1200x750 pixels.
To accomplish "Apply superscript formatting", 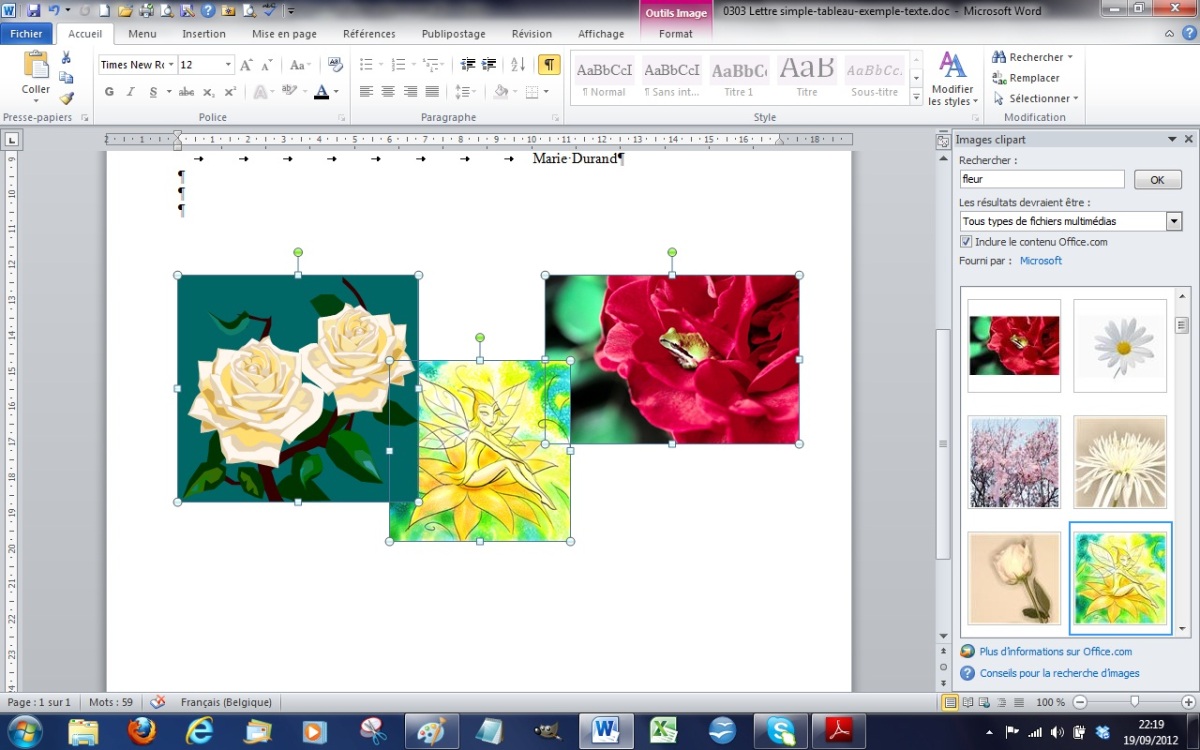I will coord(230,92).
